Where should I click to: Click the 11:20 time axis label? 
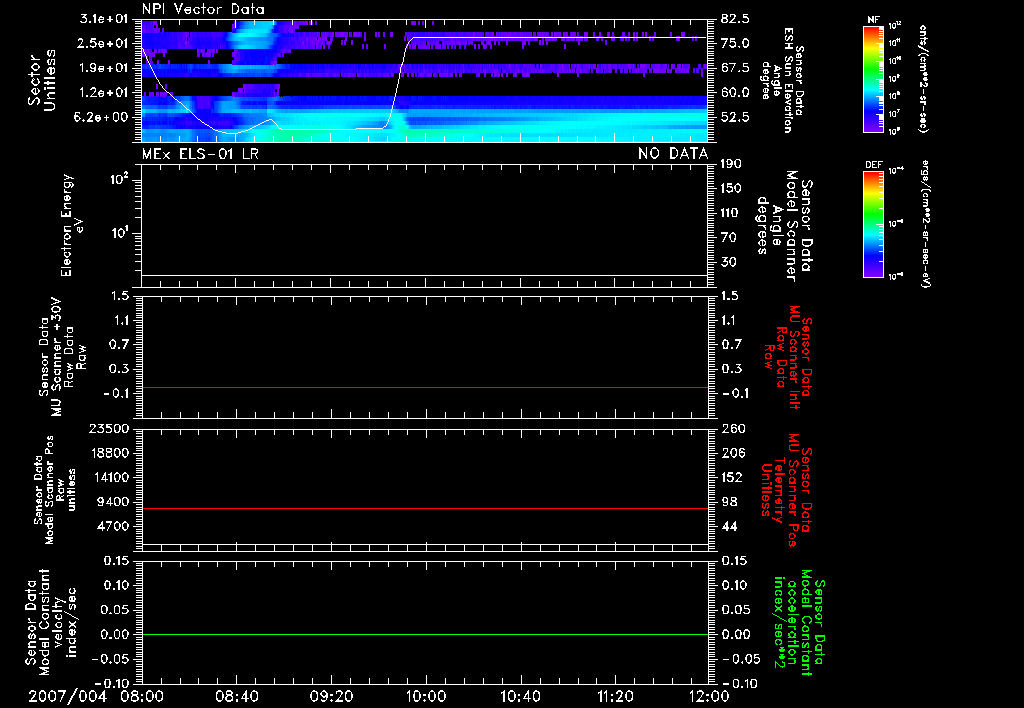615,696
